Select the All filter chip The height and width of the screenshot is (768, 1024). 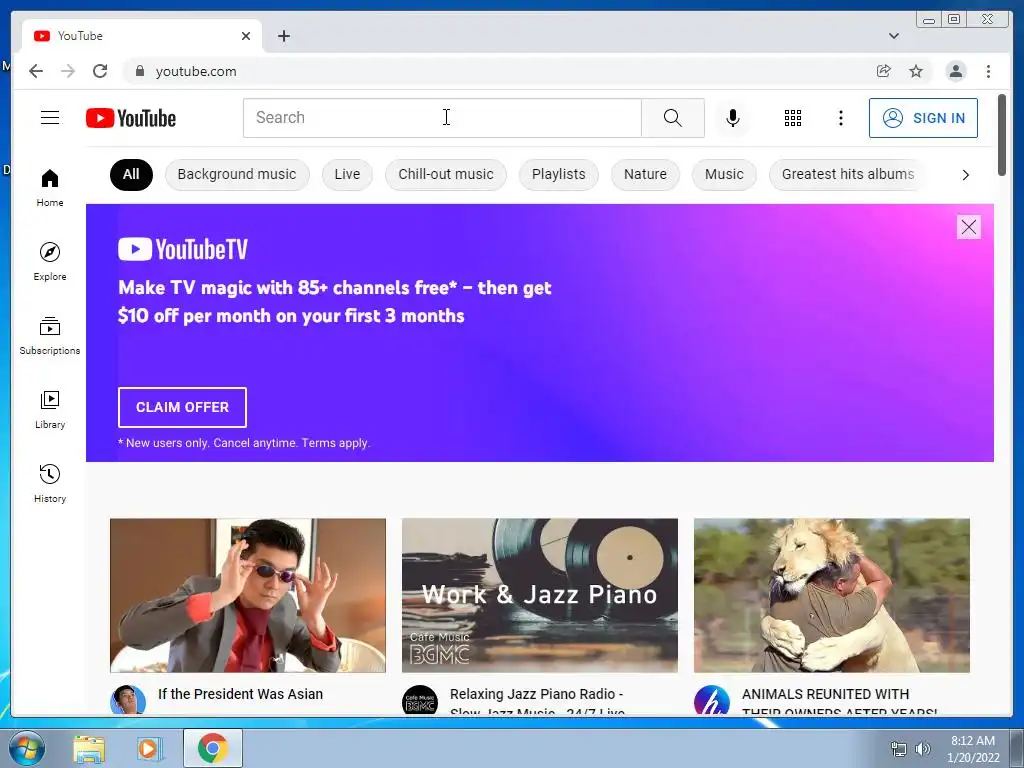click(x=131, y=174)
